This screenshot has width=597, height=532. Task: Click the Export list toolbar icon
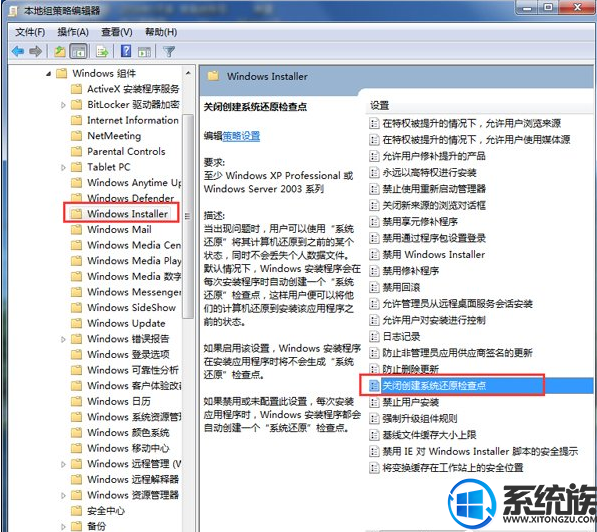point(102,51)
